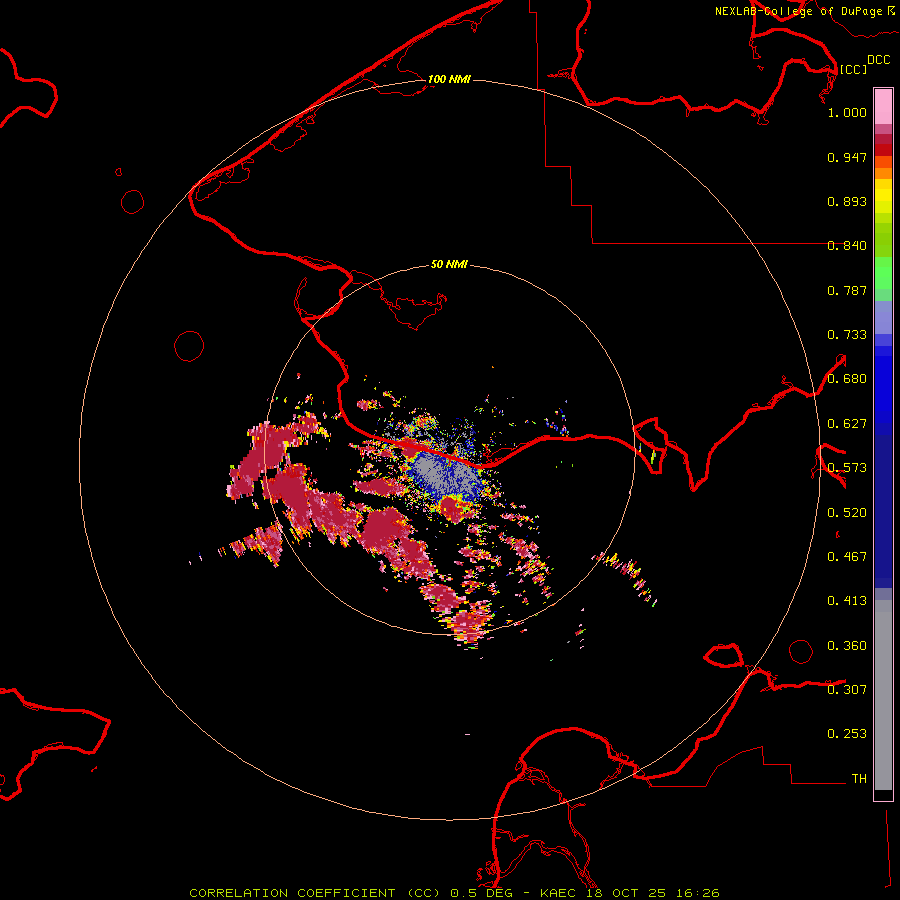Image resolution: width=900 pixels, height=900 pixels.
Task: Click the gray lower segment of color bar
Action: (x=883, y=695)
